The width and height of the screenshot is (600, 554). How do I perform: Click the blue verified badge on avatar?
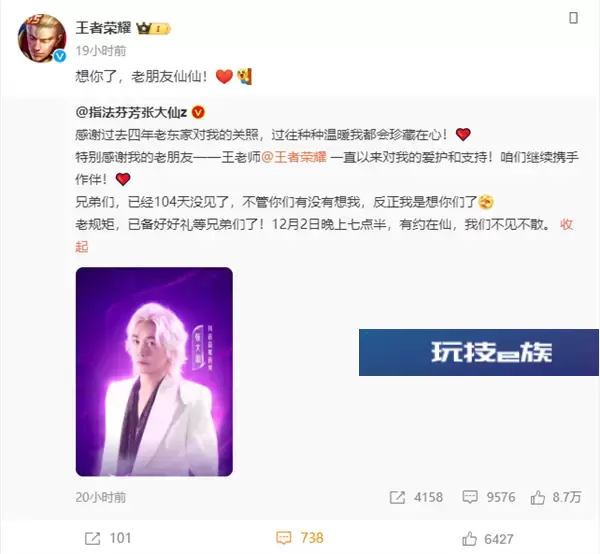pos(59,56)
